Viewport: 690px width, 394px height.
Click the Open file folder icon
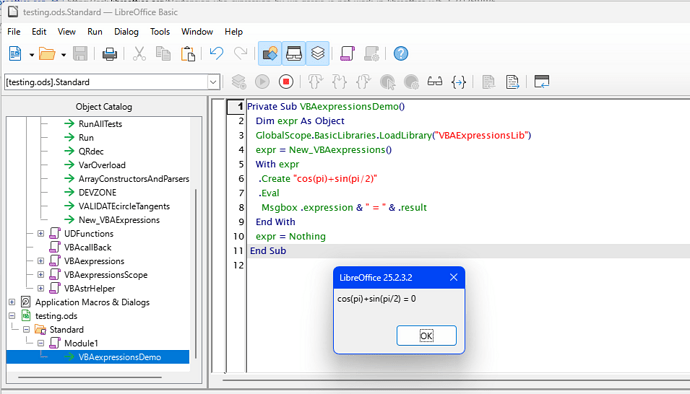47,54
